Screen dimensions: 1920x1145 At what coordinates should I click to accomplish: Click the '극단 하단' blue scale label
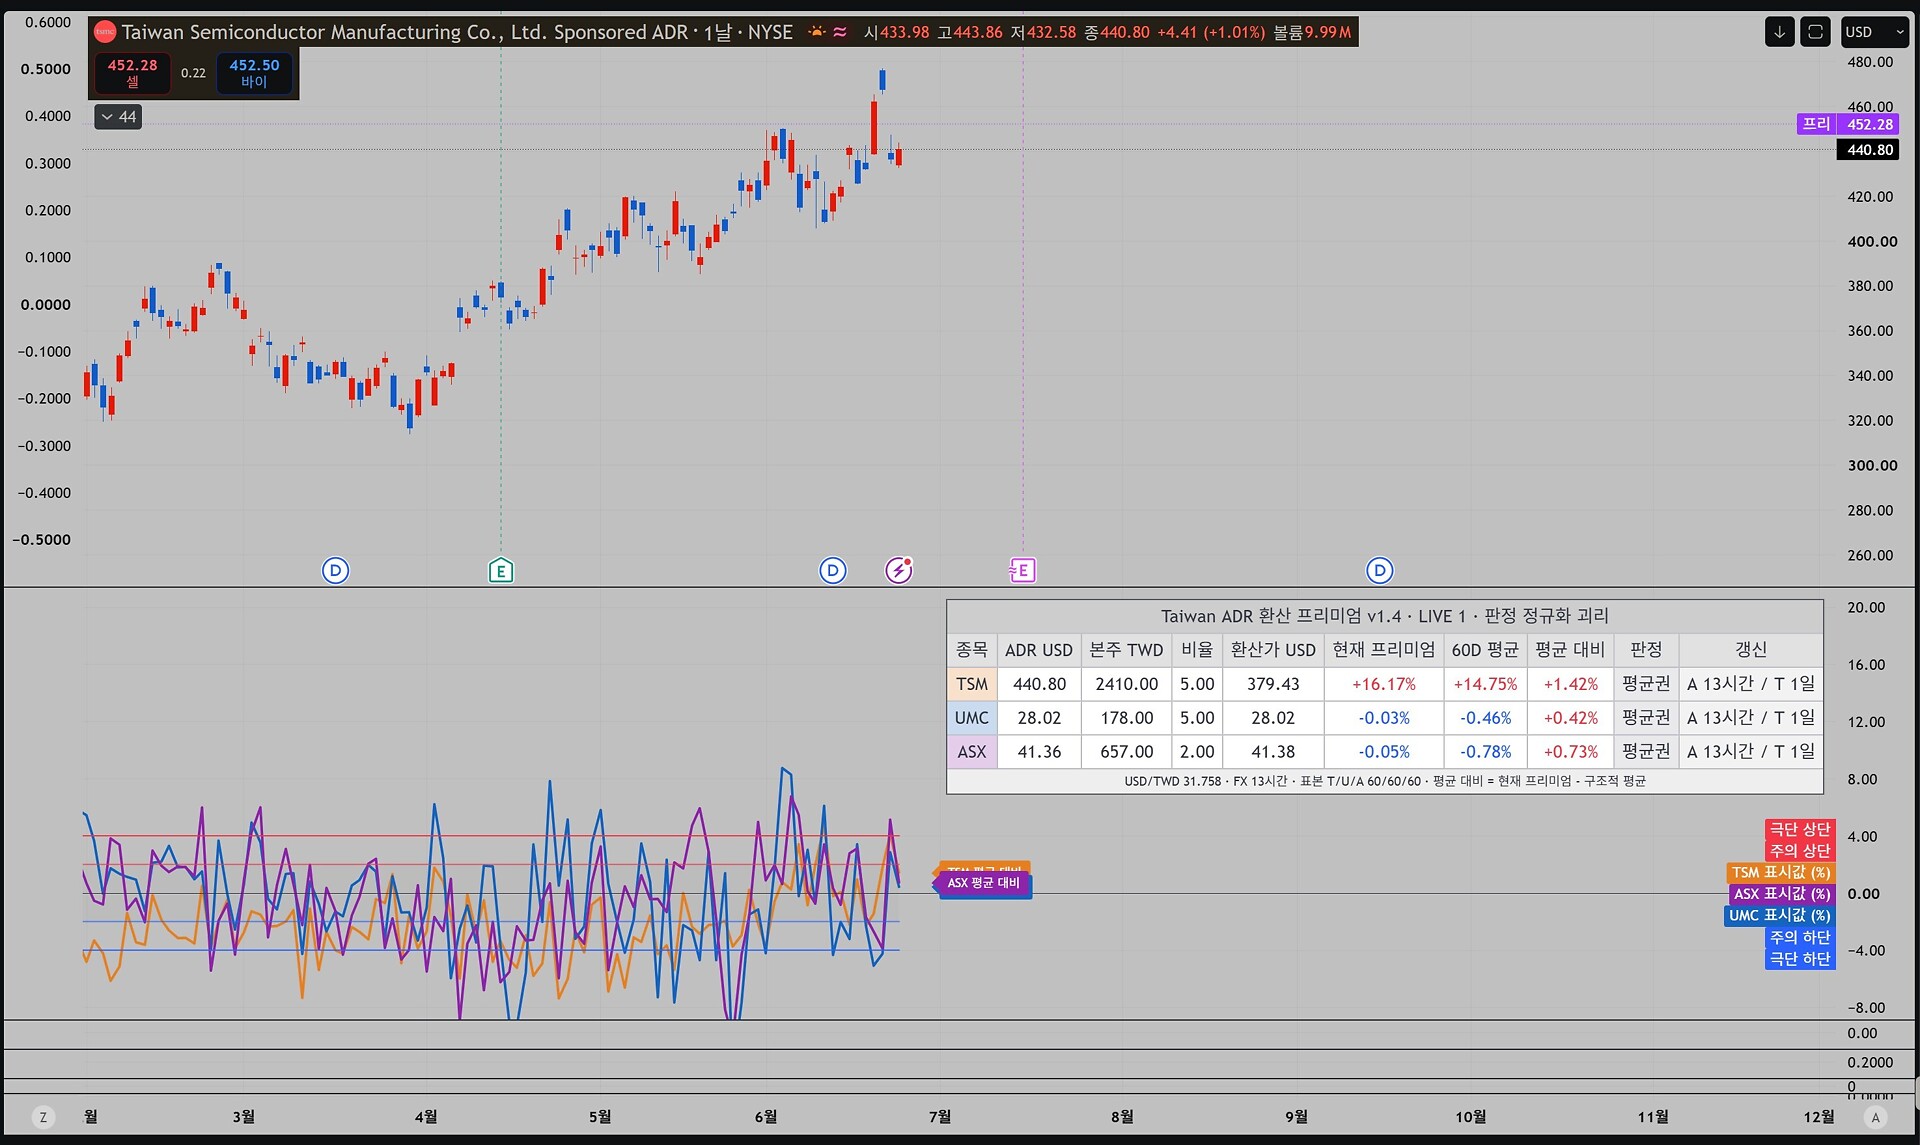click(x=1800, y=959)
